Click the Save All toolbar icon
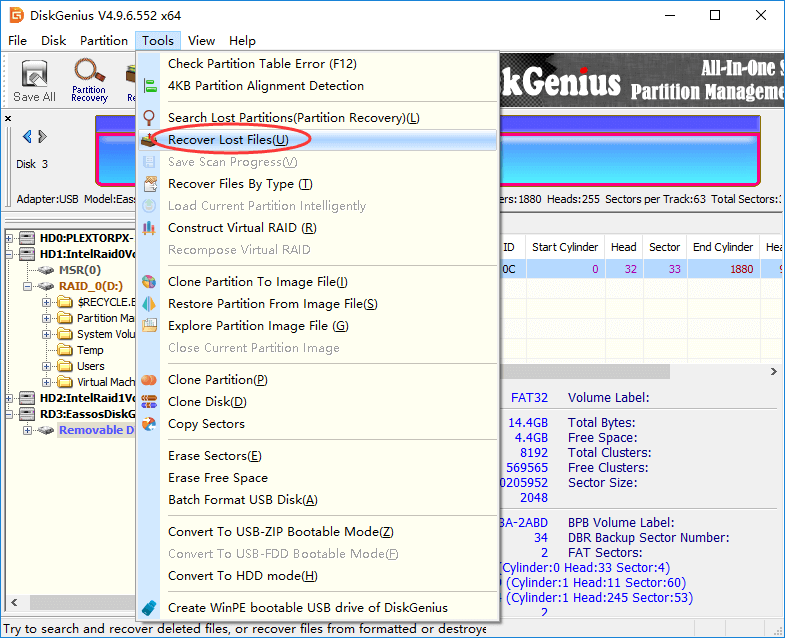The image size is (785, 638). (34, 76)
